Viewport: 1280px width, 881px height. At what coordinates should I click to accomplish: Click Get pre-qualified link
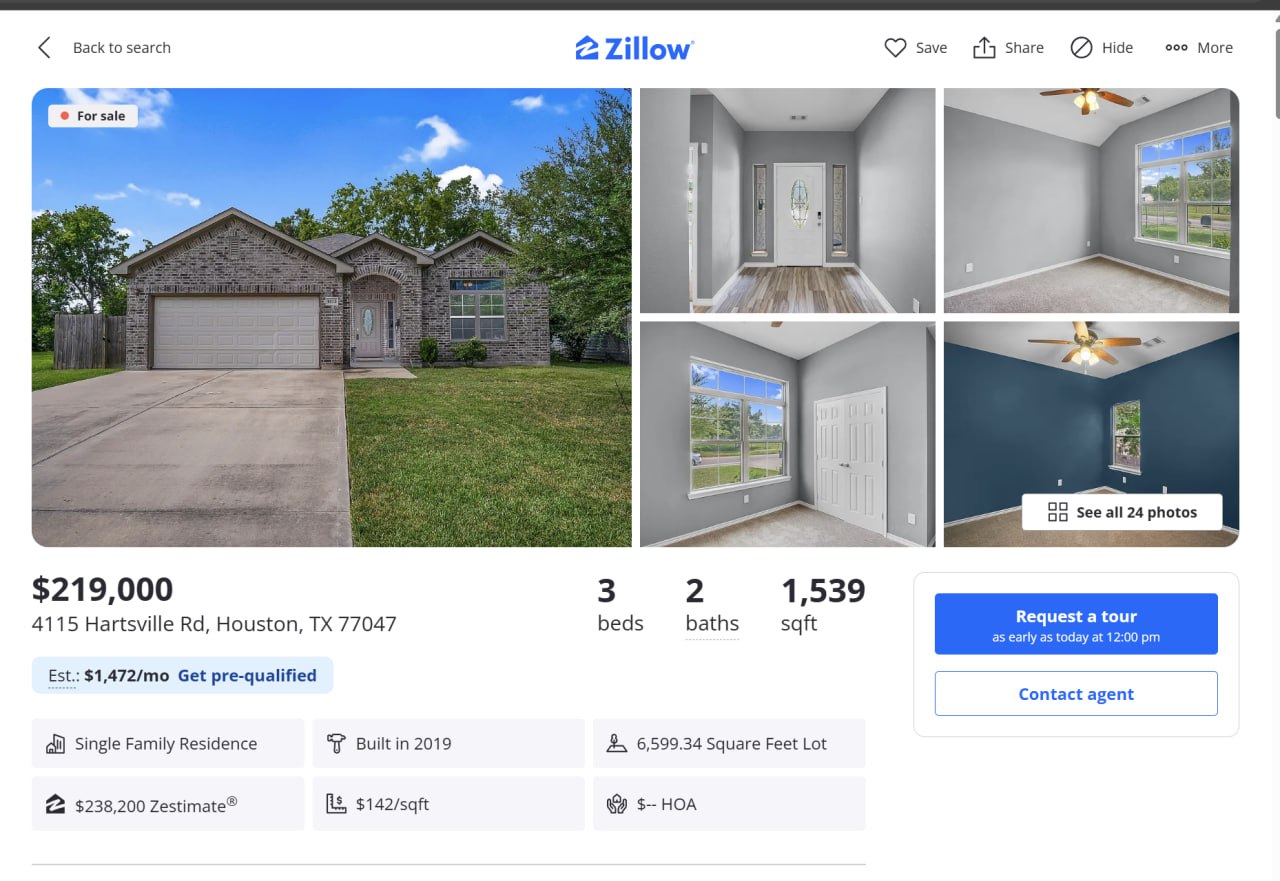(247, 675)
